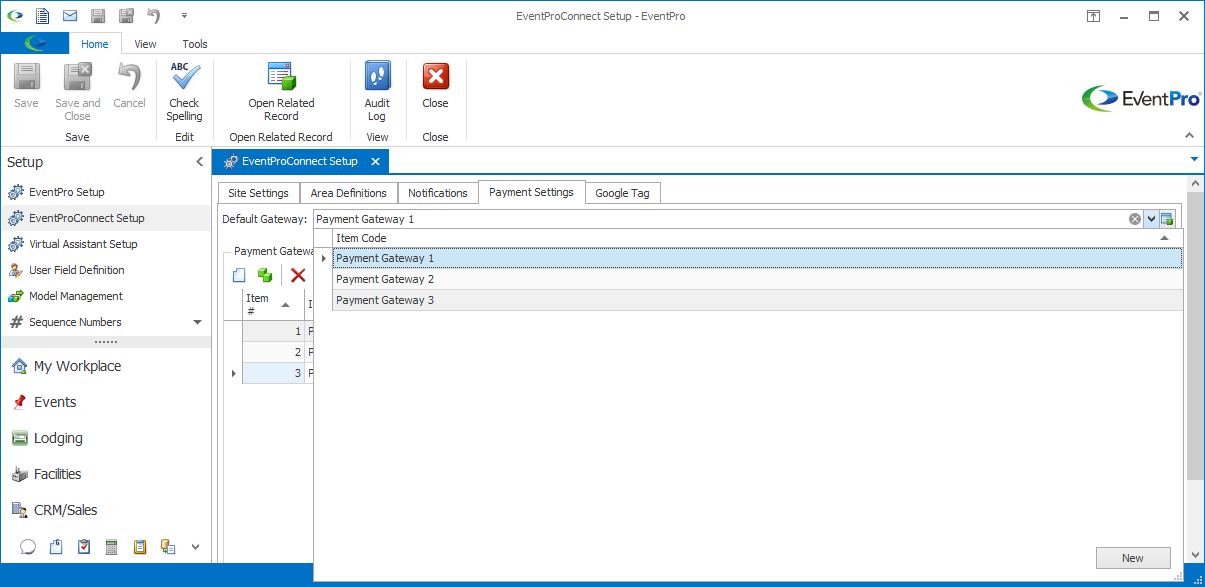Switch to the Tools ribbon tab
This screenshot has width=1205, height=587.
(x=195, y=44)
